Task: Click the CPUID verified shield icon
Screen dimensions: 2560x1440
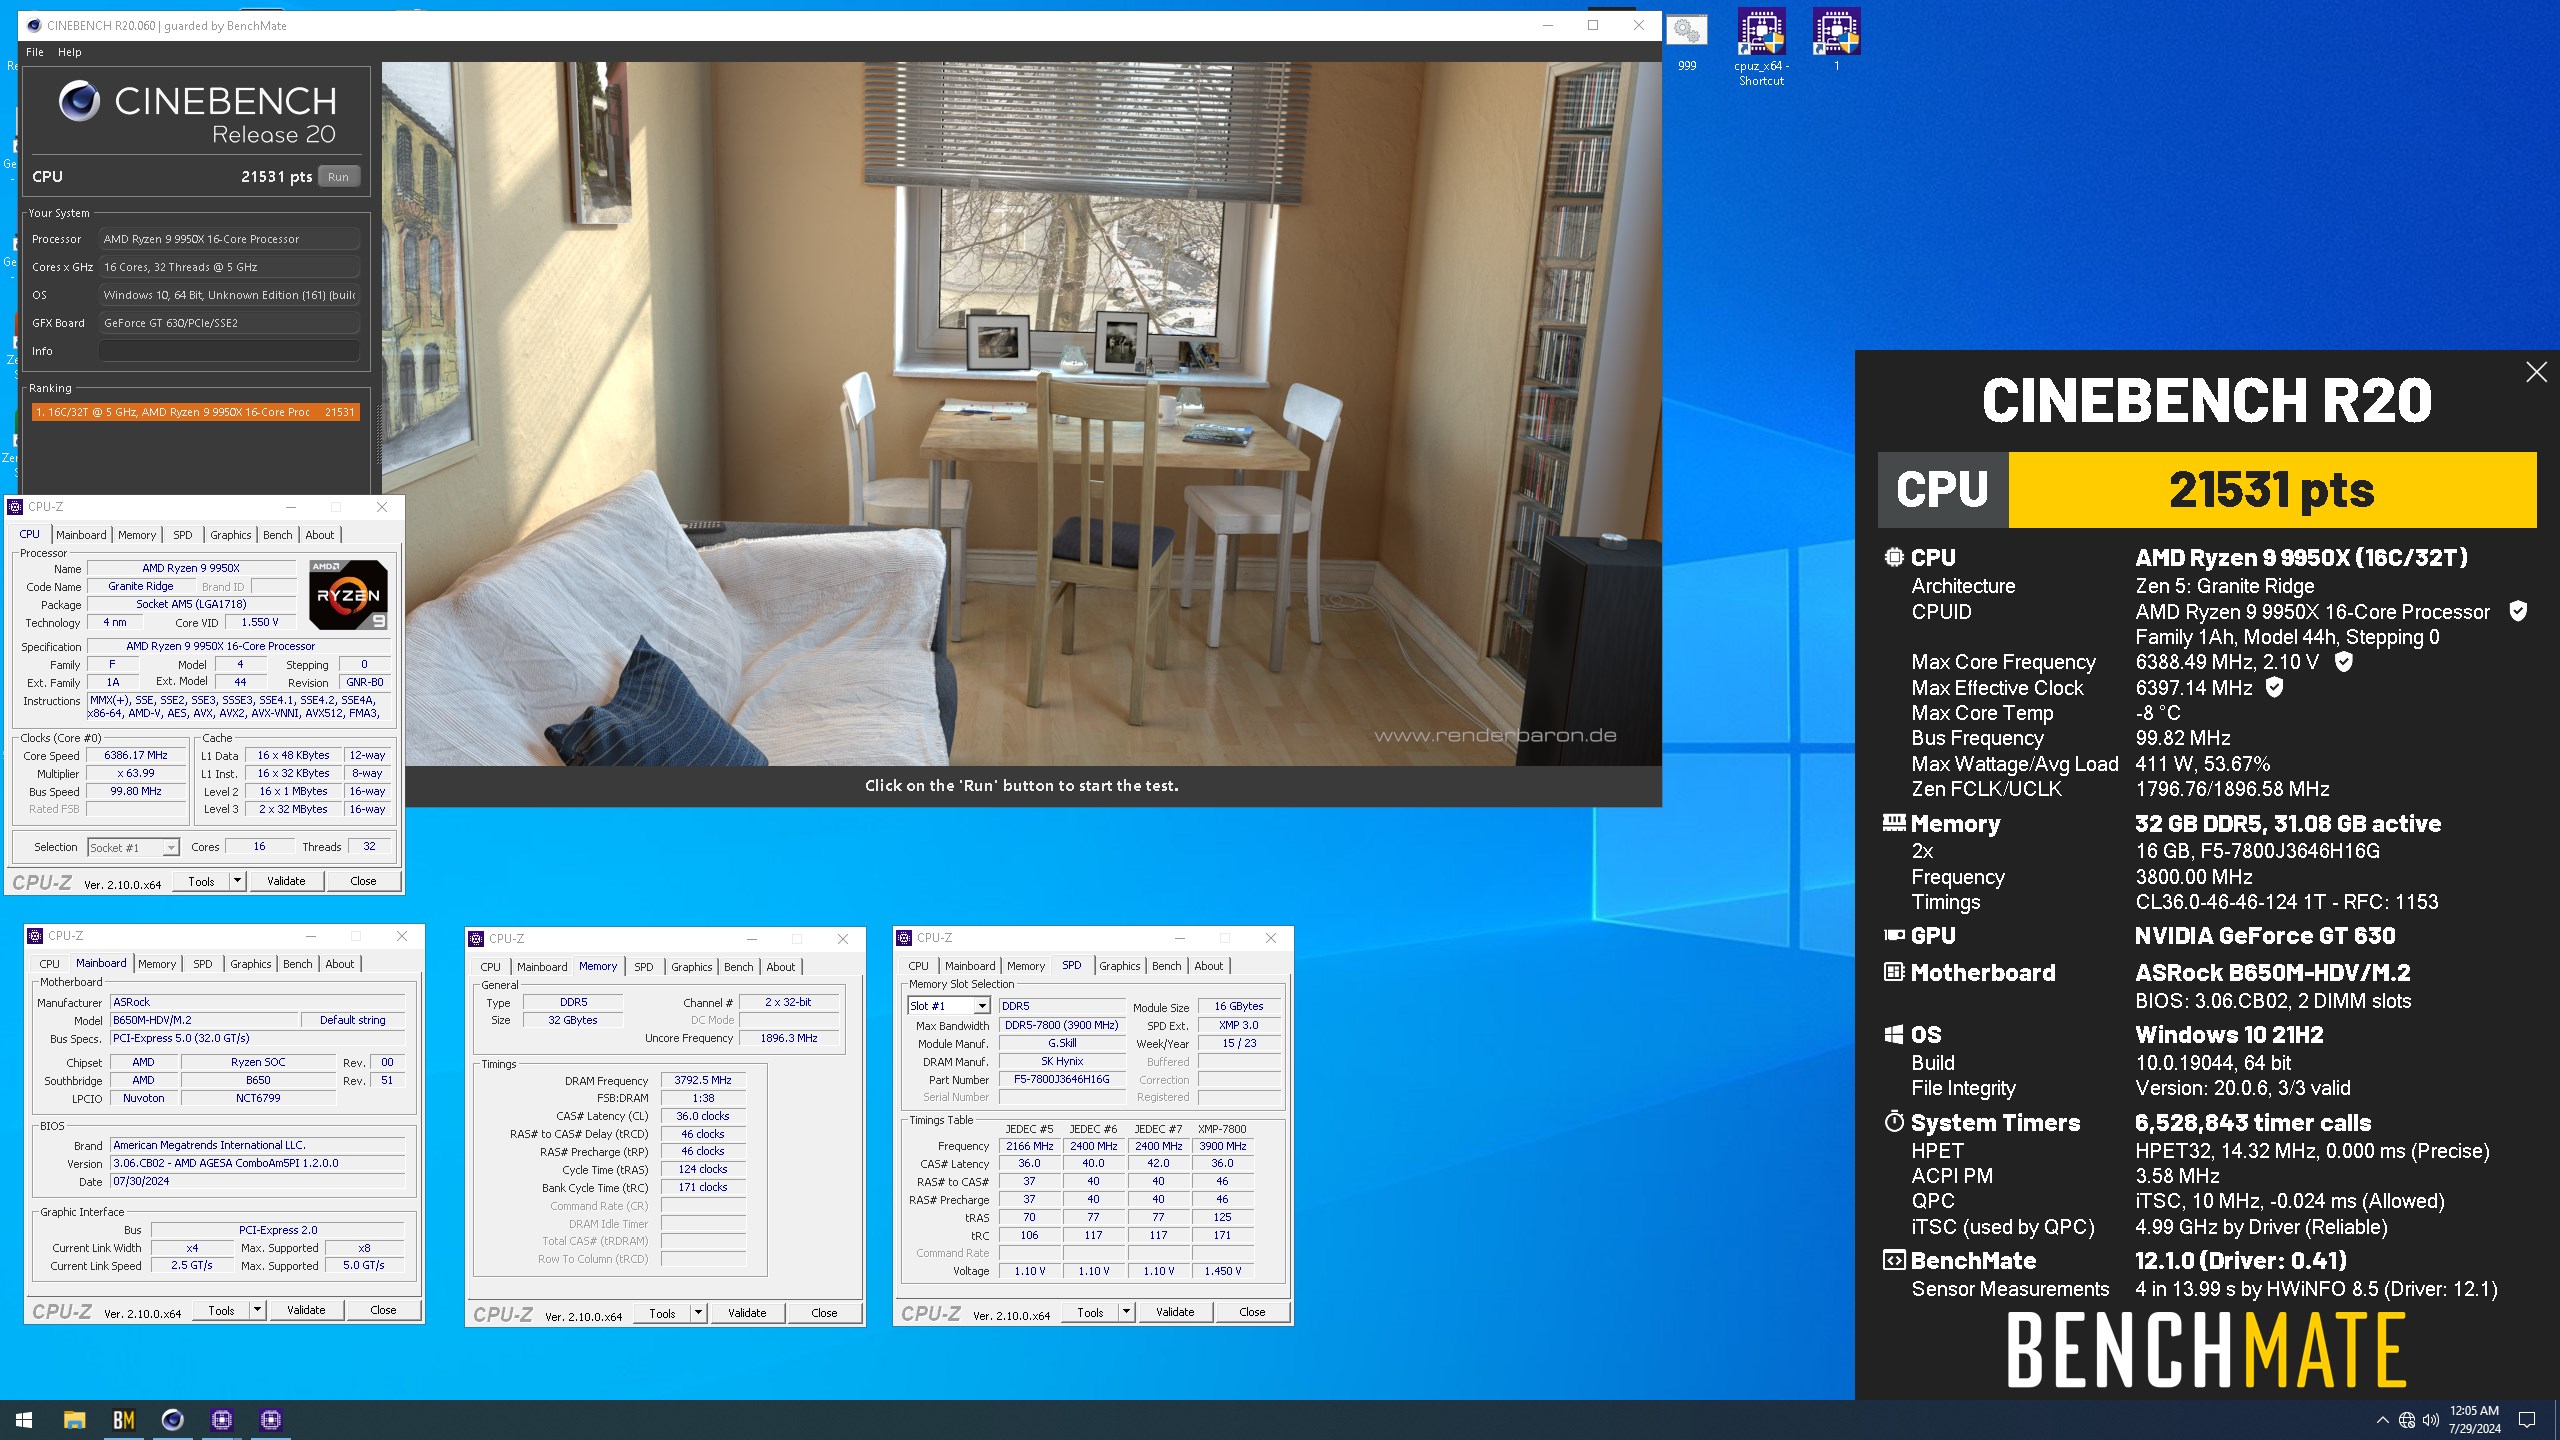Action: (2518, 611)
